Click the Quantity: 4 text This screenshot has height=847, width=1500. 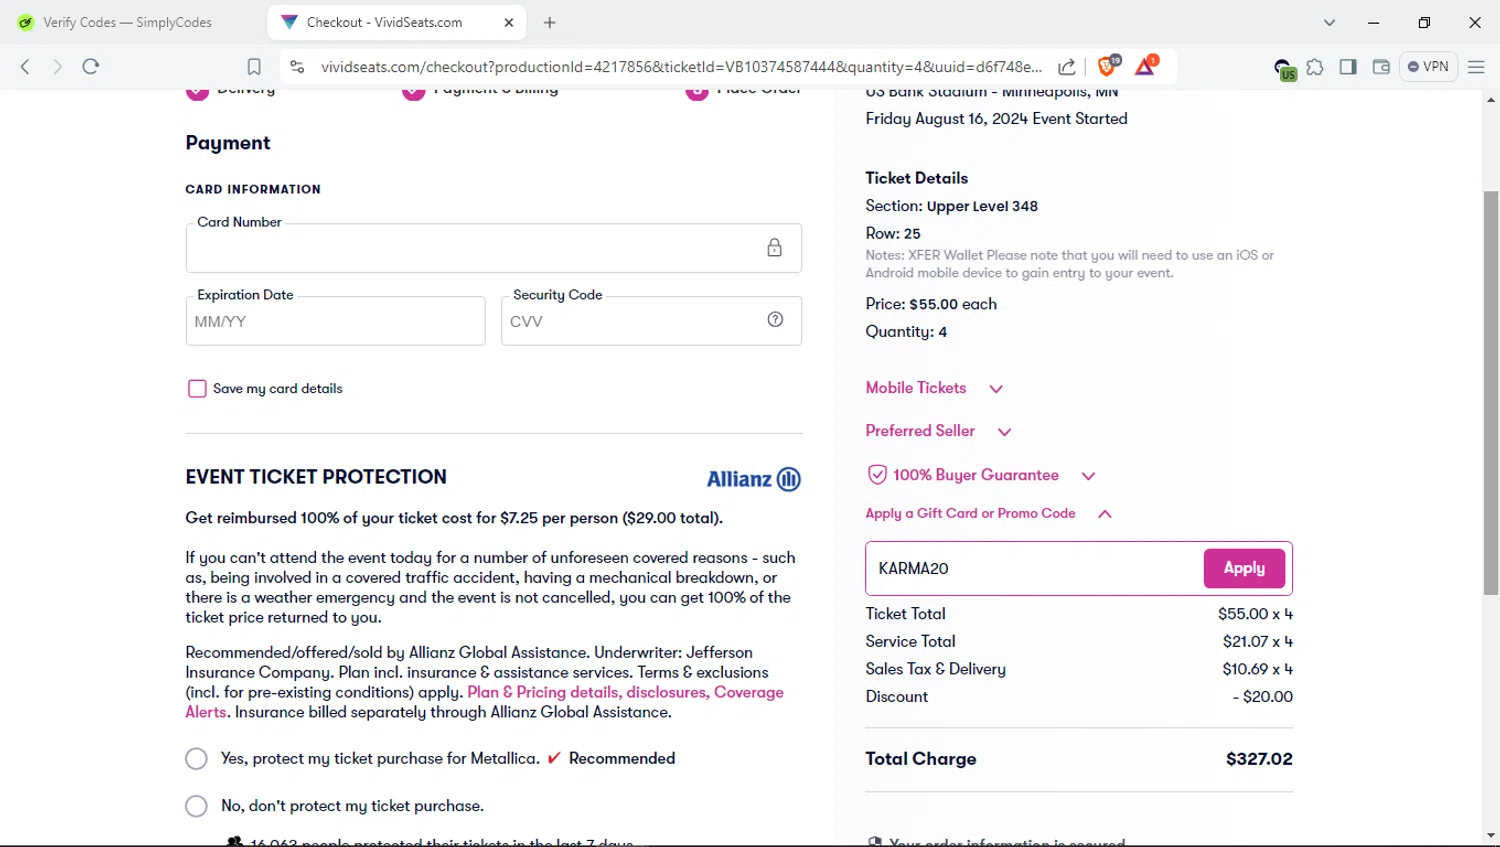[906, 332]
